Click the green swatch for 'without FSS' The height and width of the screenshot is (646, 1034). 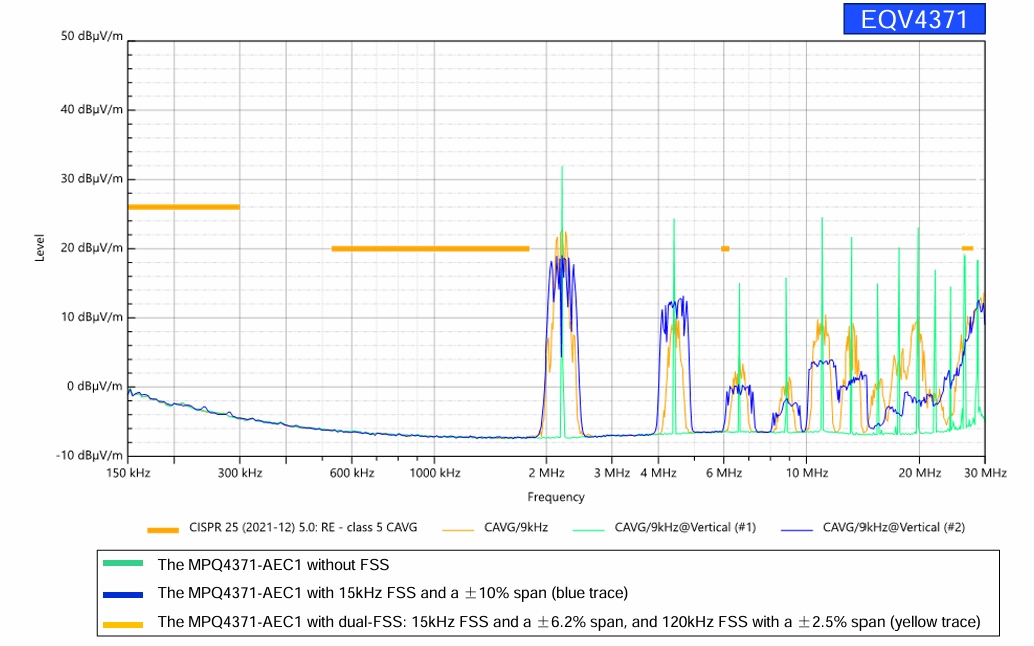(x=125, y=565)
